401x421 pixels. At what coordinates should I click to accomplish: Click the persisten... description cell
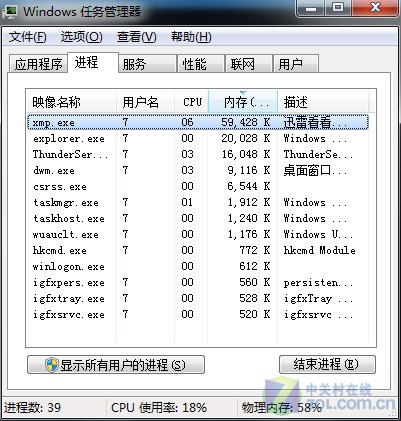tap(318, 283)
